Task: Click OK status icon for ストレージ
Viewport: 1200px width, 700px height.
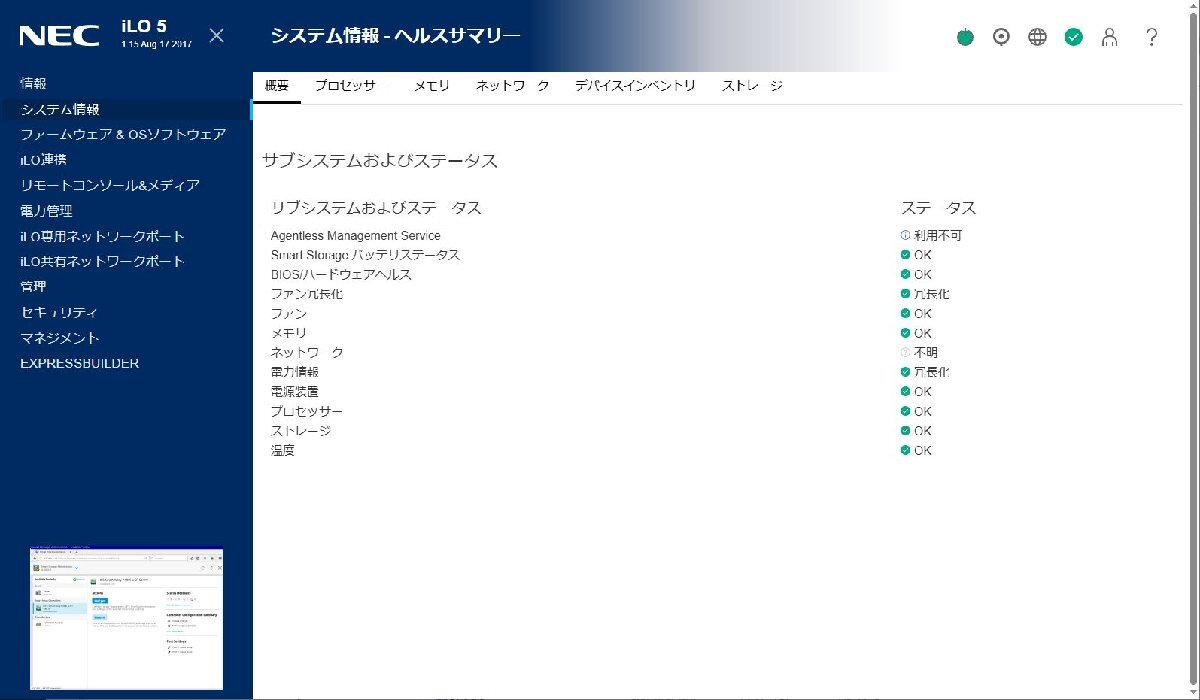Action: (x=905, y=431)
